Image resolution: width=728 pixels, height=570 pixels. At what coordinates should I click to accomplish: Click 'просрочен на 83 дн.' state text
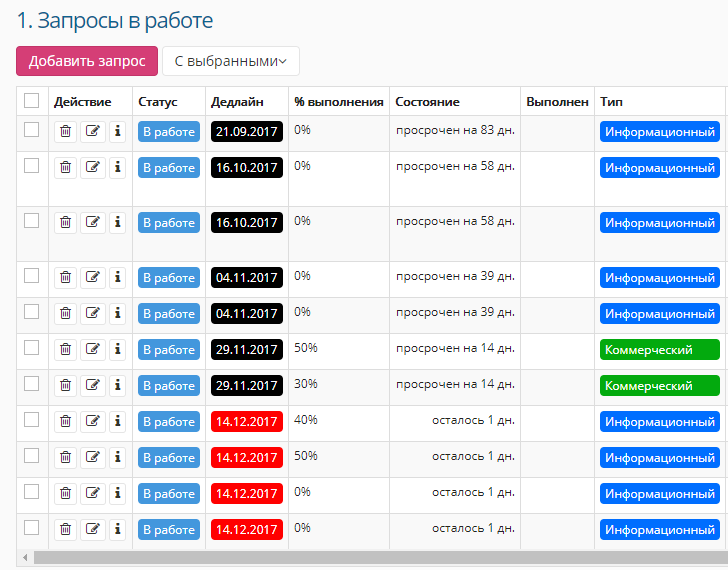[x=455, y=130]
